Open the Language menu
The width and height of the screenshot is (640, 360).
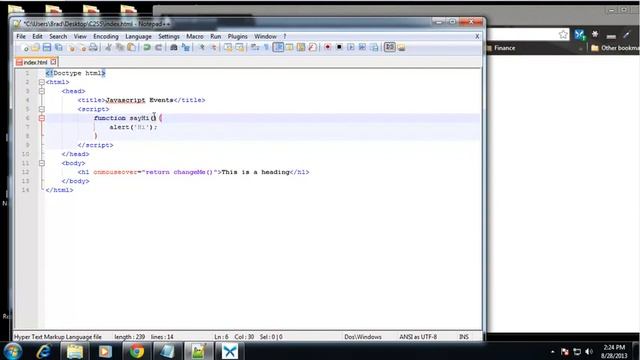point(138,36)
